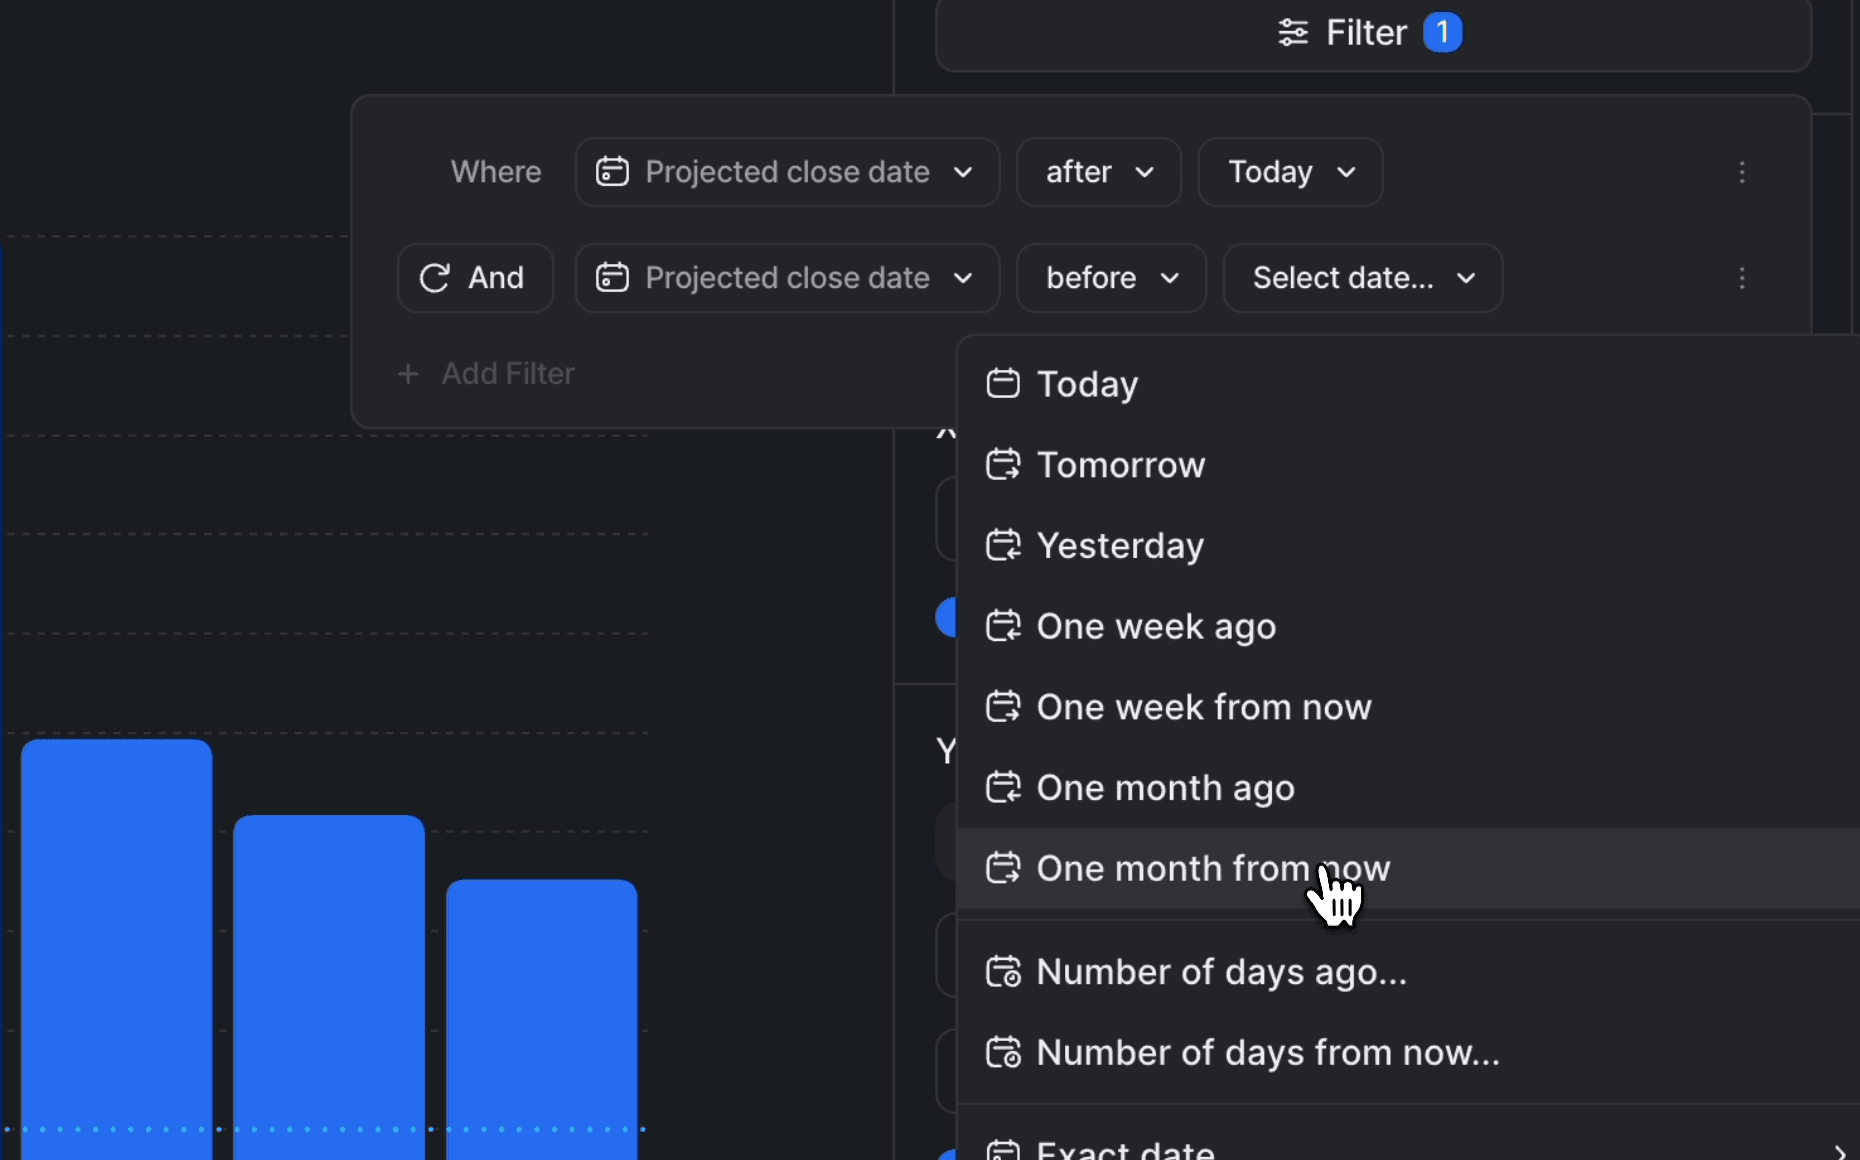This screenshot has width=1860, height=1160.
Task: Open the 'before' operator dropdown
Action: point(1111,278)
